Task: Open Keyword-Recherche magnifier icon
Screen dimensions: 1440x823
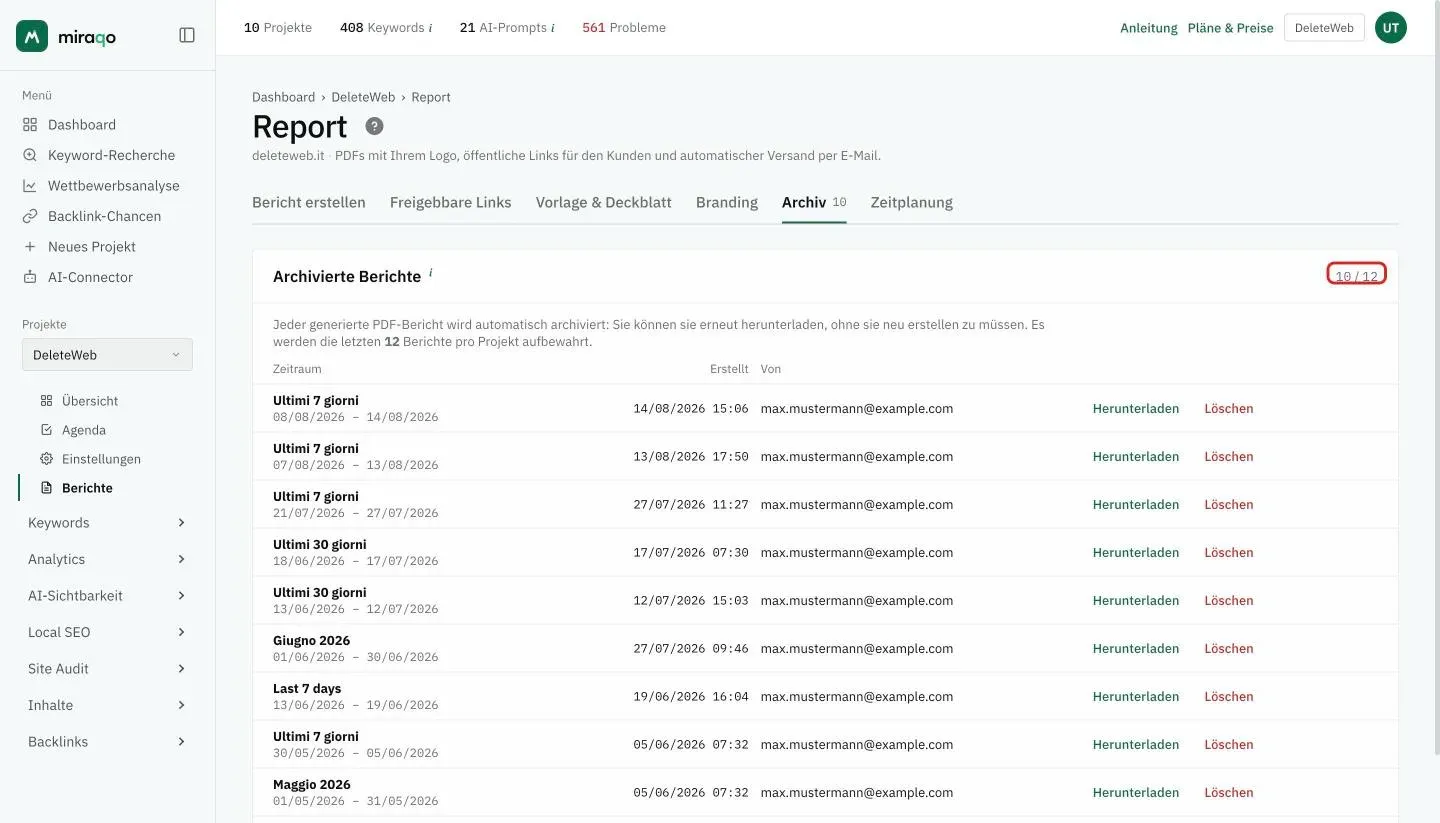Action: 30,155
